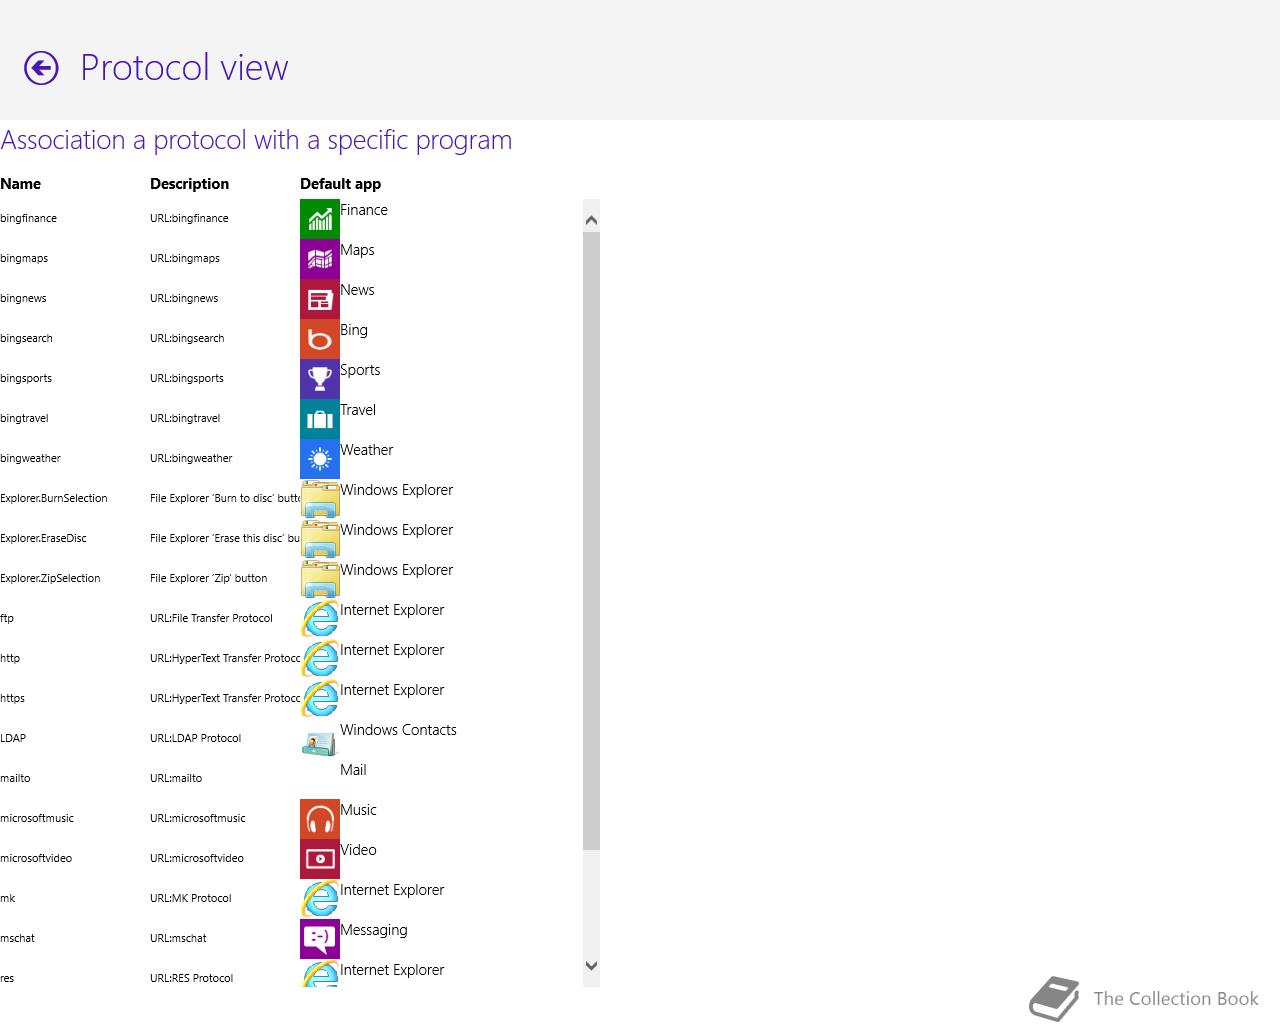
Task: Click the Messaging icon for mschat
Action: pyautogui.click(x=320, y=939)
